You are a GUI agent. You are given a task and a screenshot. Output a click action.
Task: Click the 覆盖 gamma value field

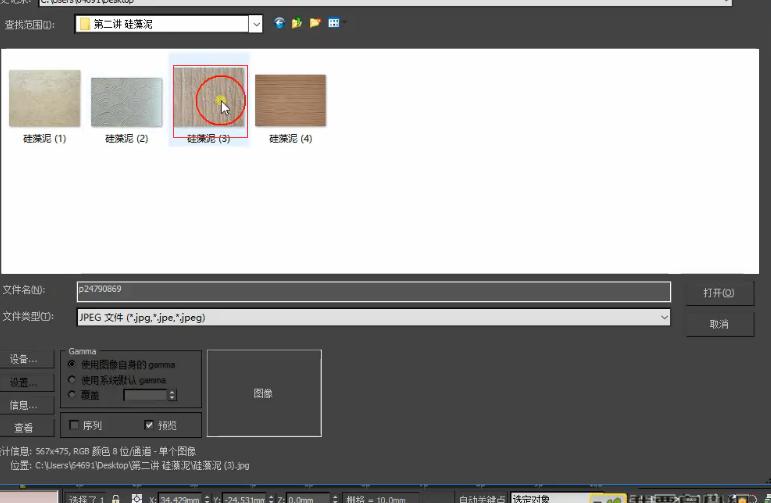click(x=146, y=395)
